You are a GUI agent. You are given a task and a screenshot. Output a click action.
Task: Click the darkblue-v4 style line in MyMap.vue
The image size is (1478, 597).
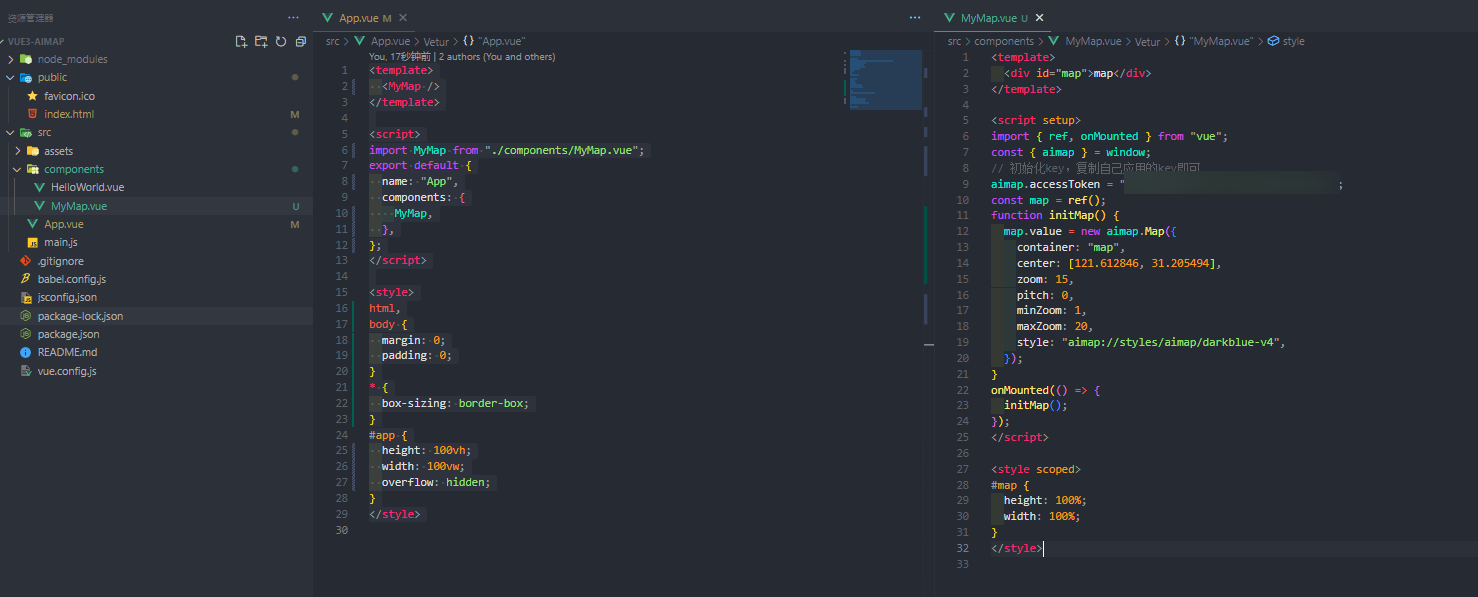coord(1151,341)
